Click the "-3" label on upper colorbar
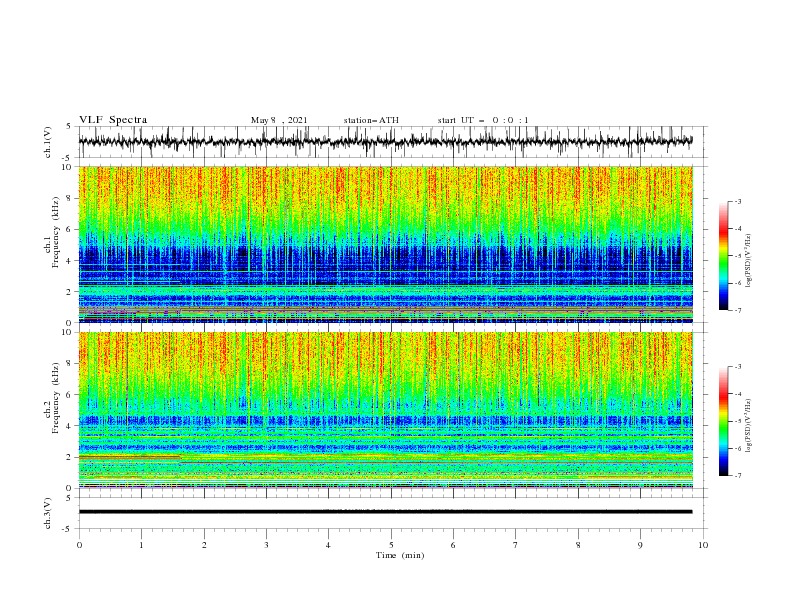 (737, 202)
